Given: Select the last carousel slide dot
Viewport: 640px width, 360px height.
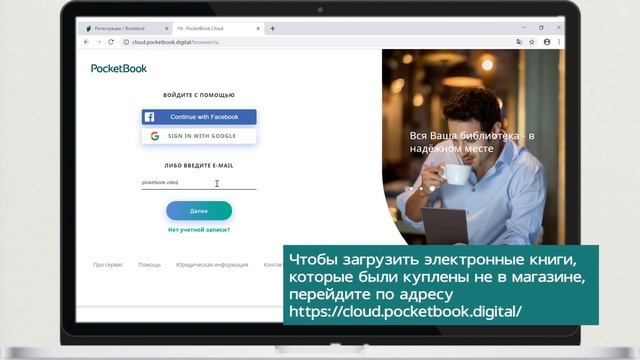Looking at the screenshot, I should pos(432,189).
